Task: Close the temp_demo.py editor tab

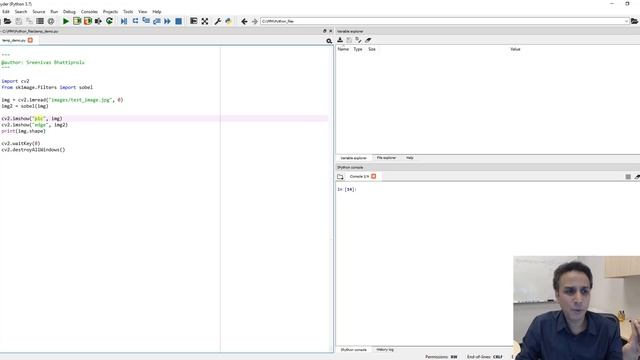Action: point(30,40)
